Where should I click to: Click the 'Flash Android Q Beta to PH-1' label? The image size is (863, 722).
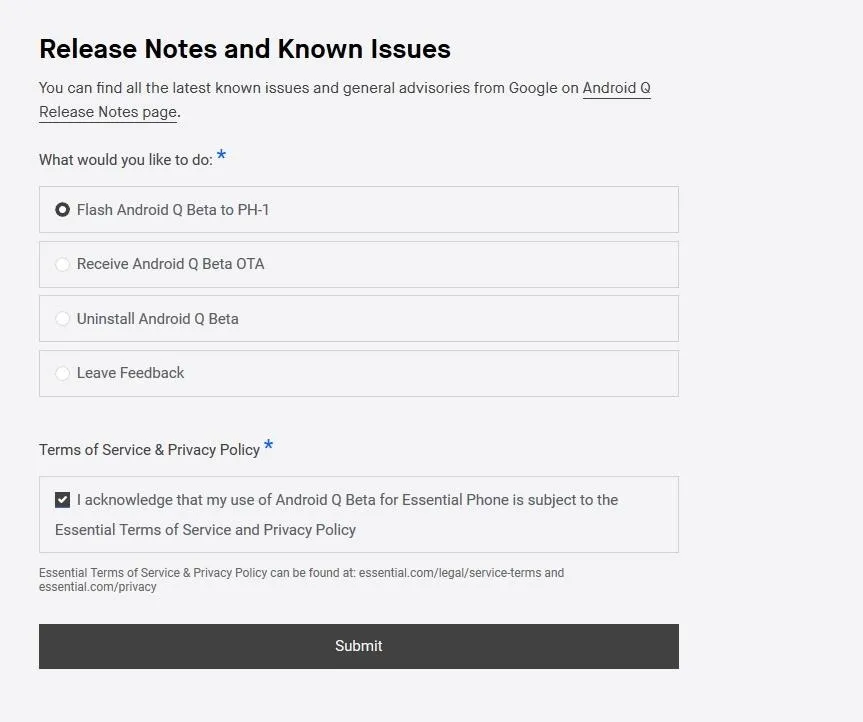[x=173, y=210]
